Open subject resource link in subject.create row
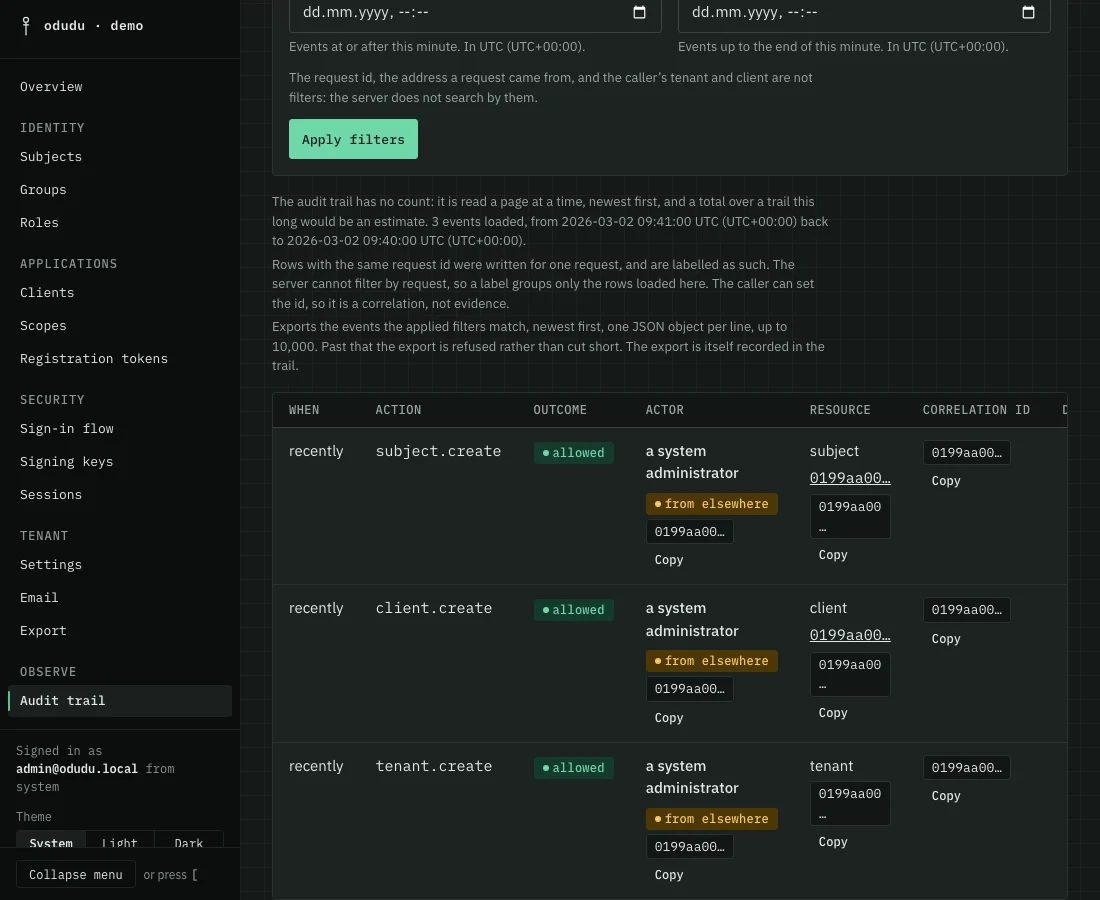 (850, 478)
